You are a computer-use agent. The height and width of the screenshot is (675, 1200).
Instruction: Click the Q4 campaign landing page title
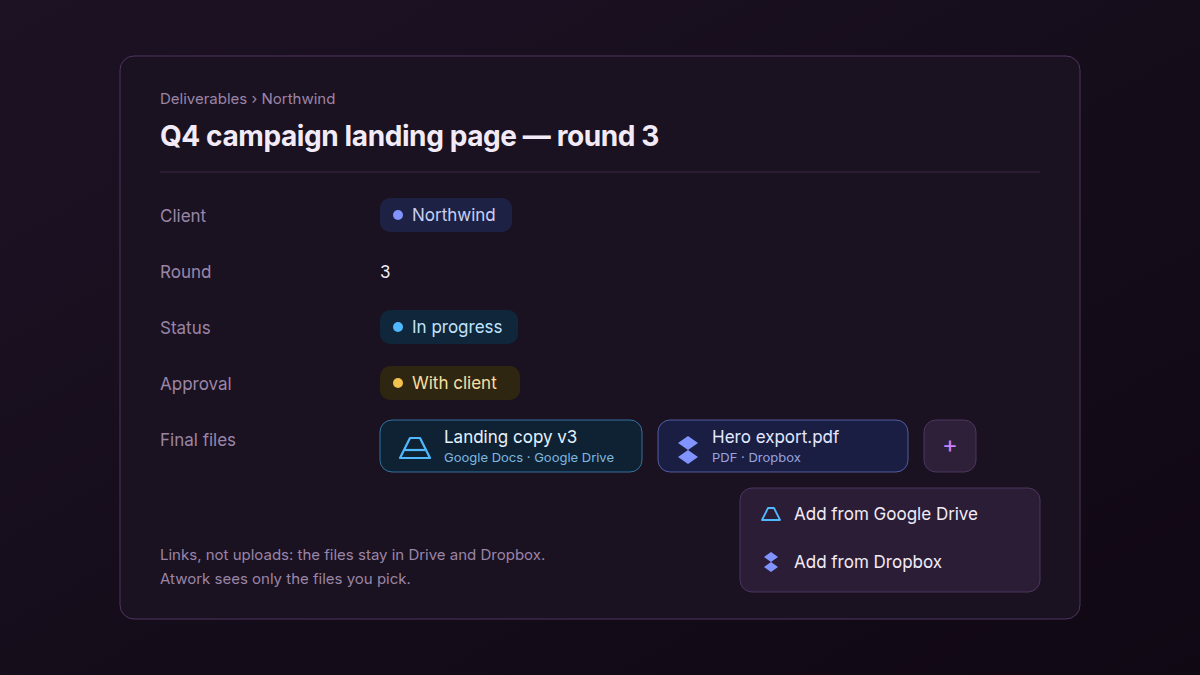pyautogui.click(x=409, y=136)
